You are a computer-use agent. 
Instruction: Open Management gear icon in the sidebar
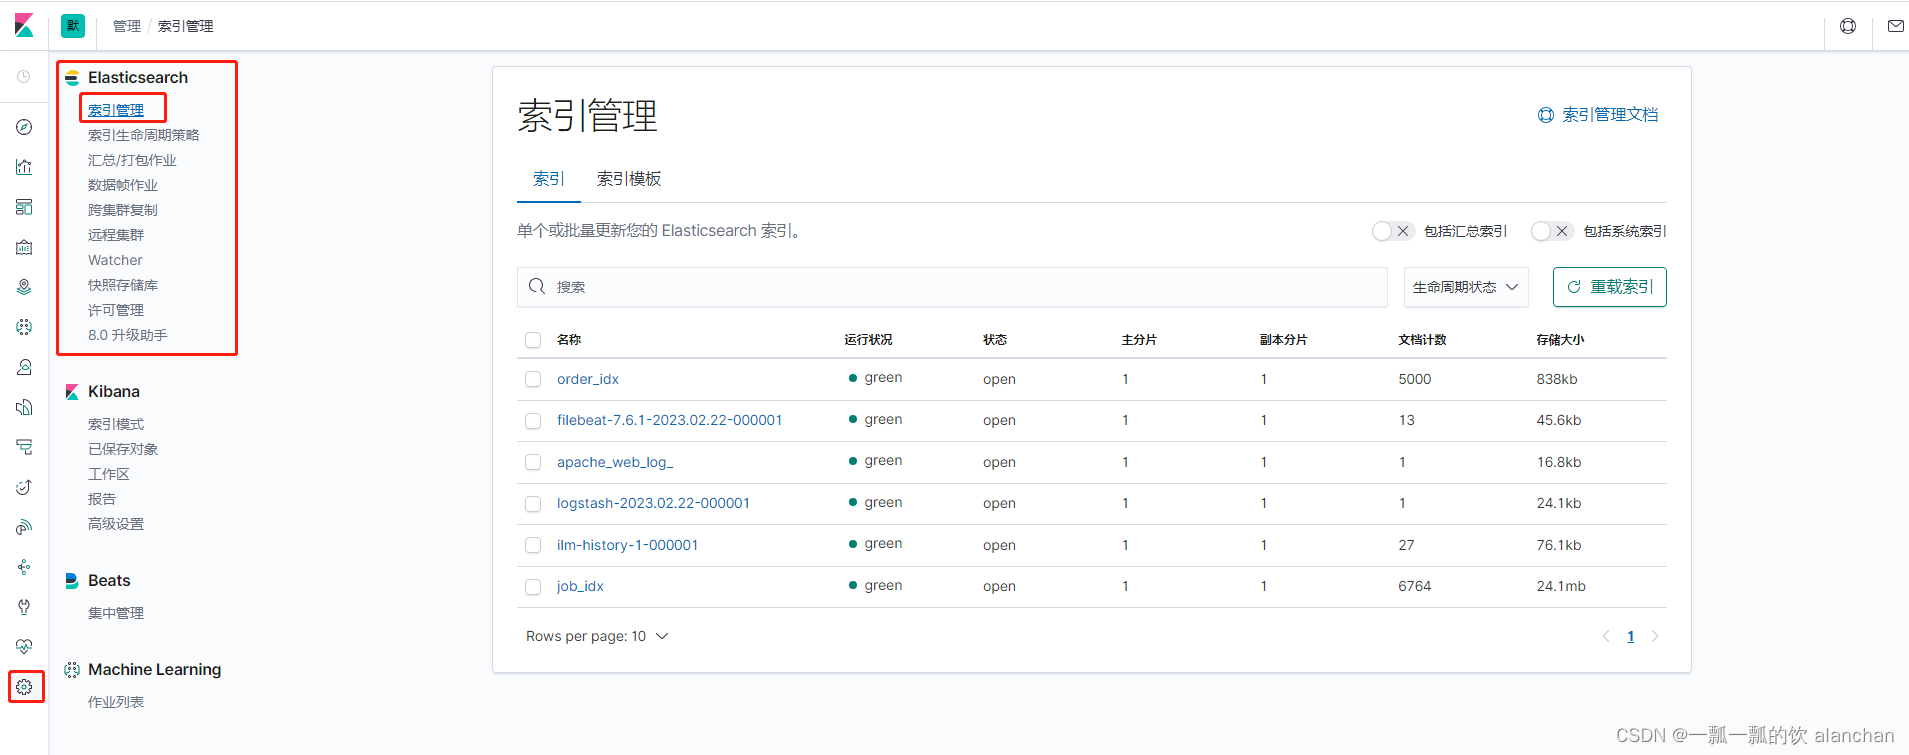[x=24, y=687]
